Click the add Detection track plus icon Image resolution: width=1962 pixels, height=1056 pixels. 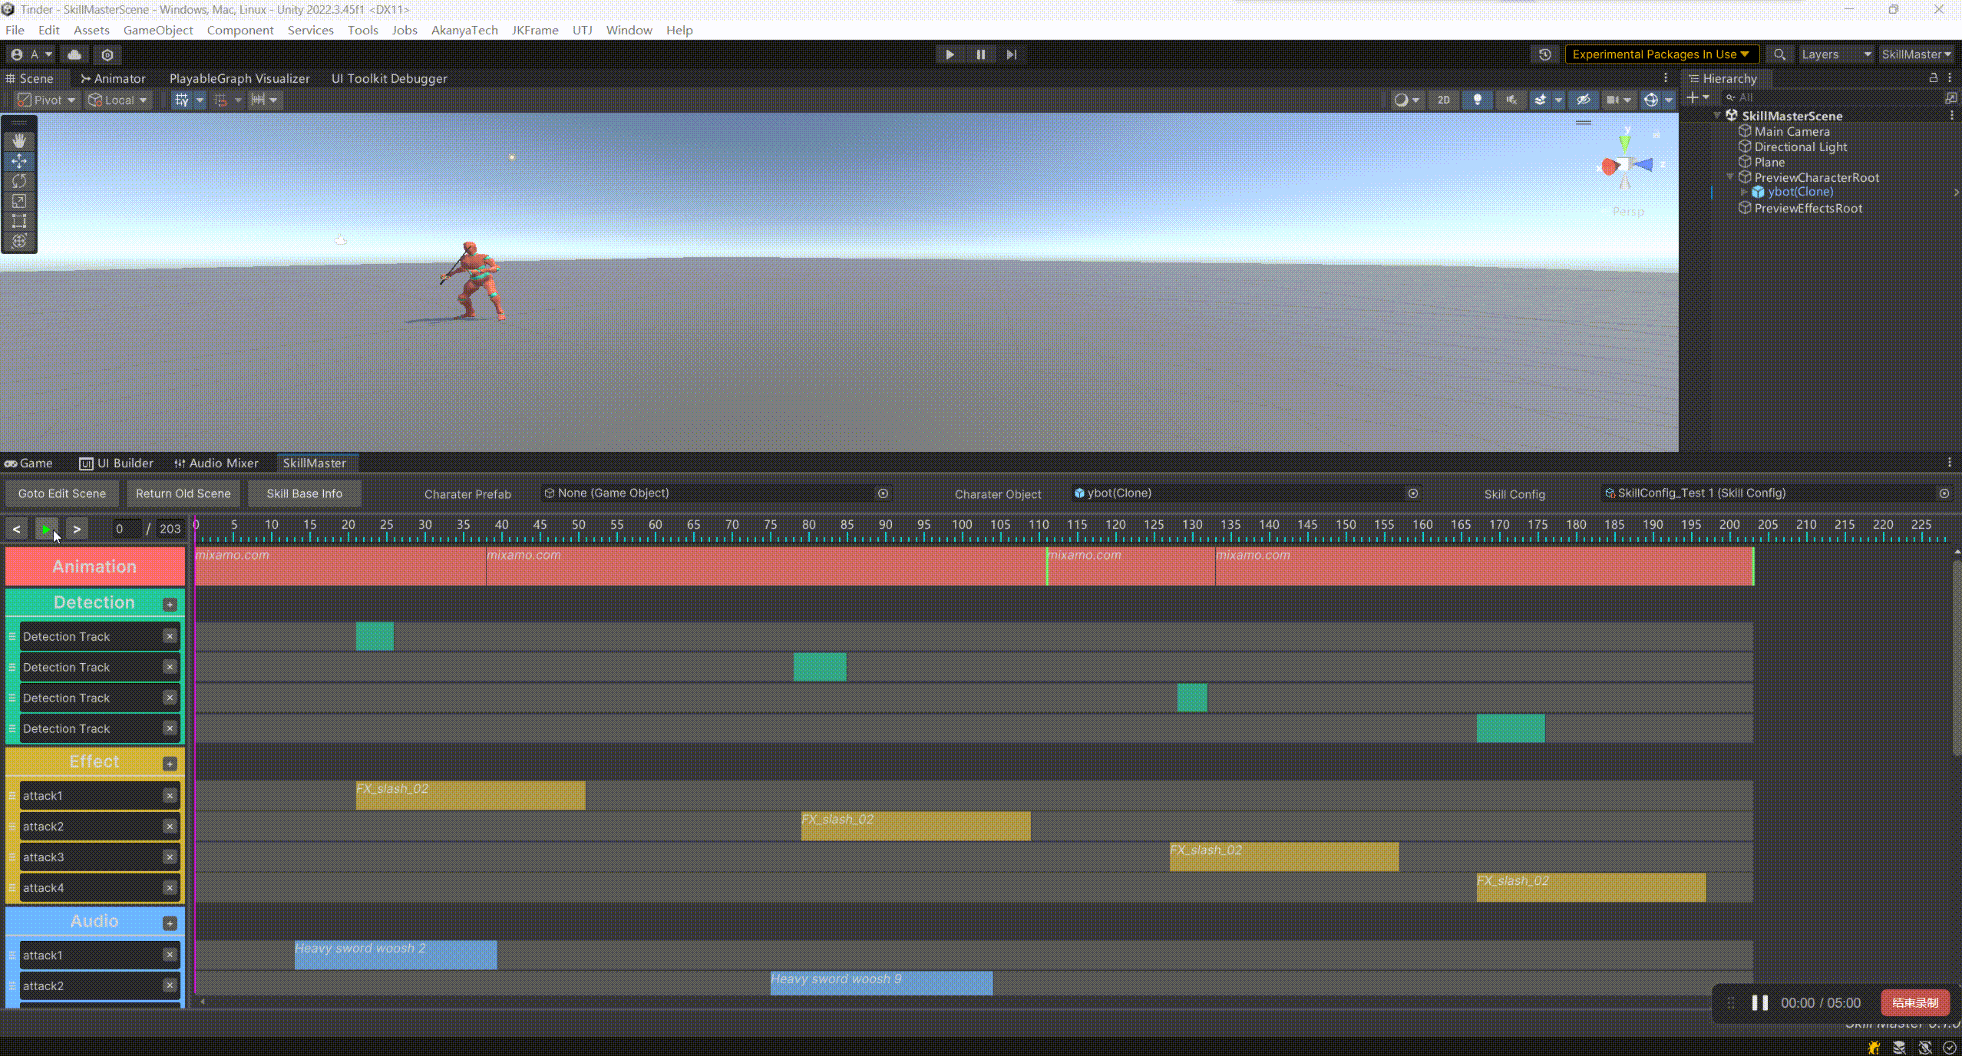point(170,604)
